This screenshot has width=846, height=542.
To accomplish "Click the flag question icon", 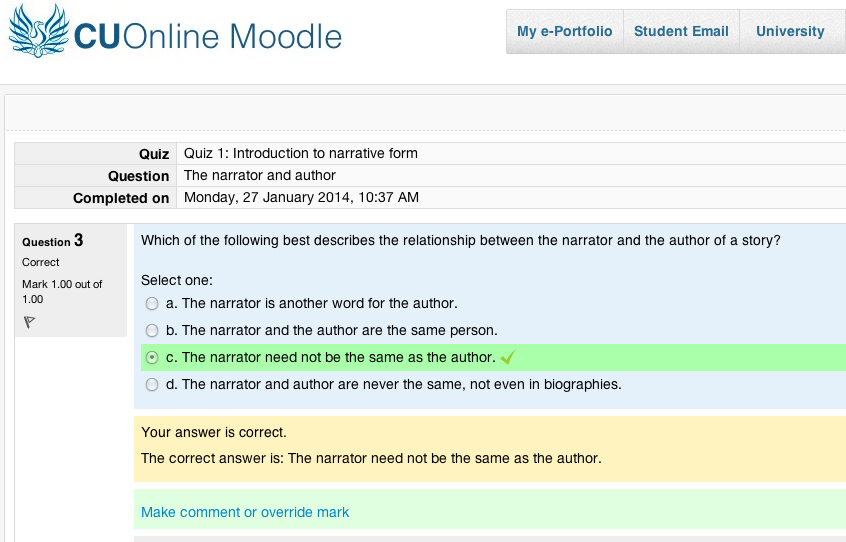I will point(29,322).
